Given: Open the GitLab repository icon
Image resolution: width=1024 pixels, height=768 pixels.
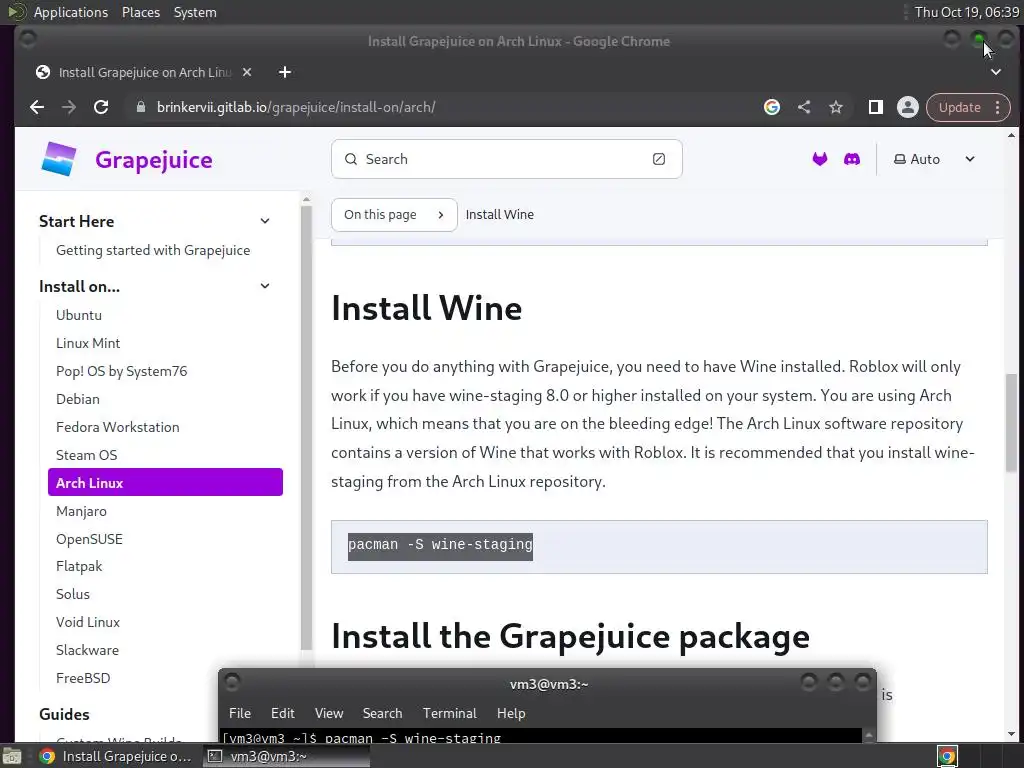Looking at the screenshot, I should 820,159.
